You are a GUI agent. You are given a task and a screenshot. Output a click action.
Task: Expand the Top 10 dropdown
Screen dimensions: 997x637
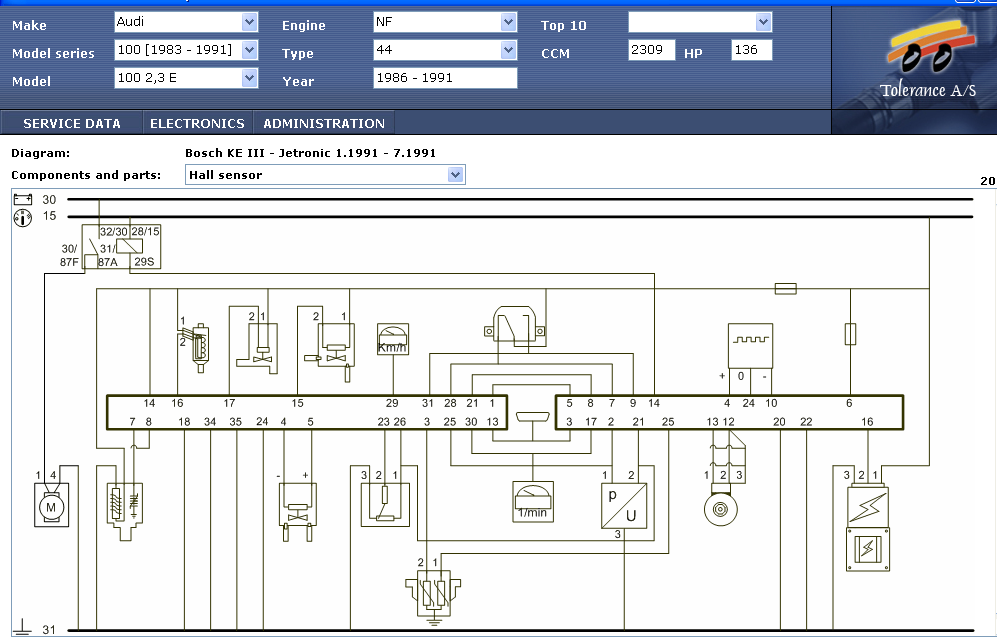(x=700, y=22)
